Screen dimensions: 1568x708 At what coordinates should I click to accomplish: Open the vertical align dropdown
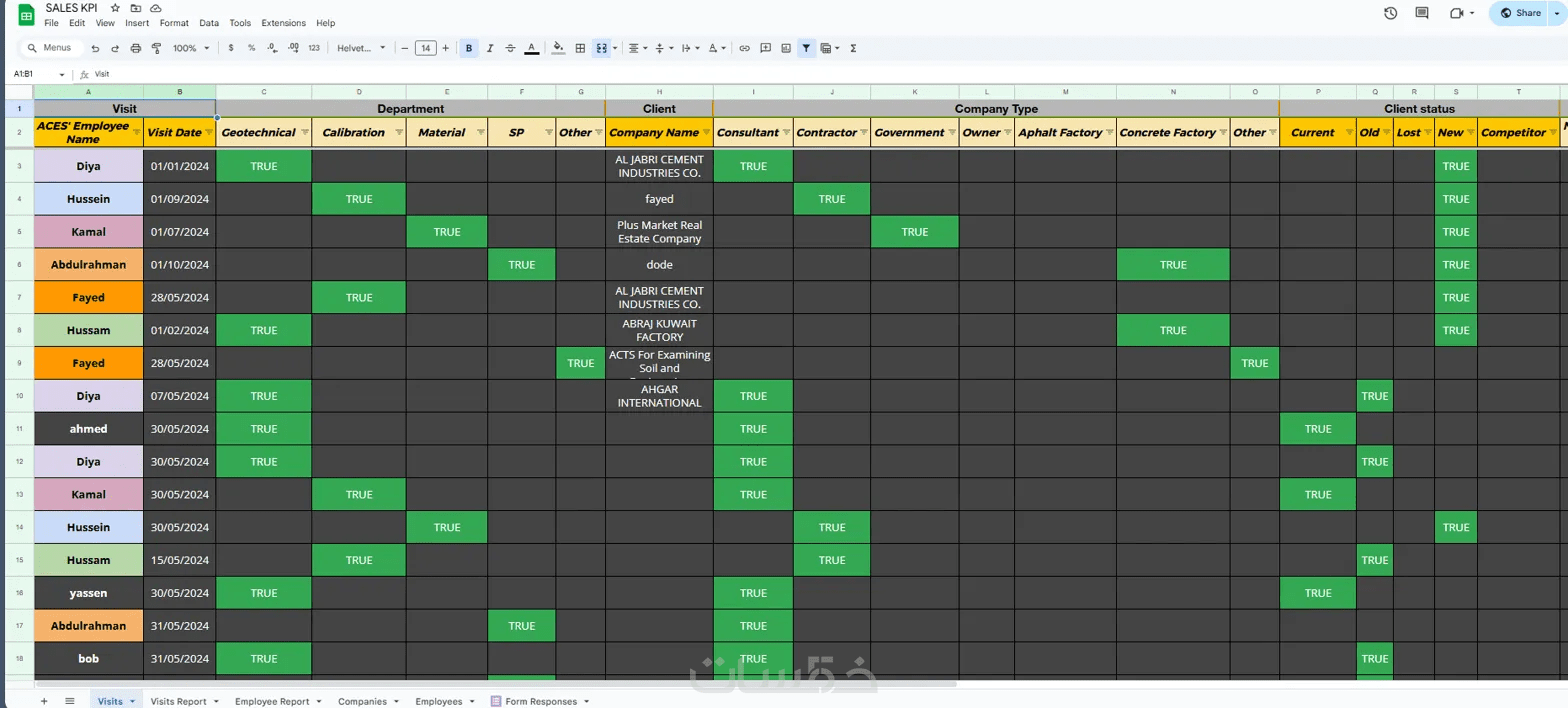(664, 48)
